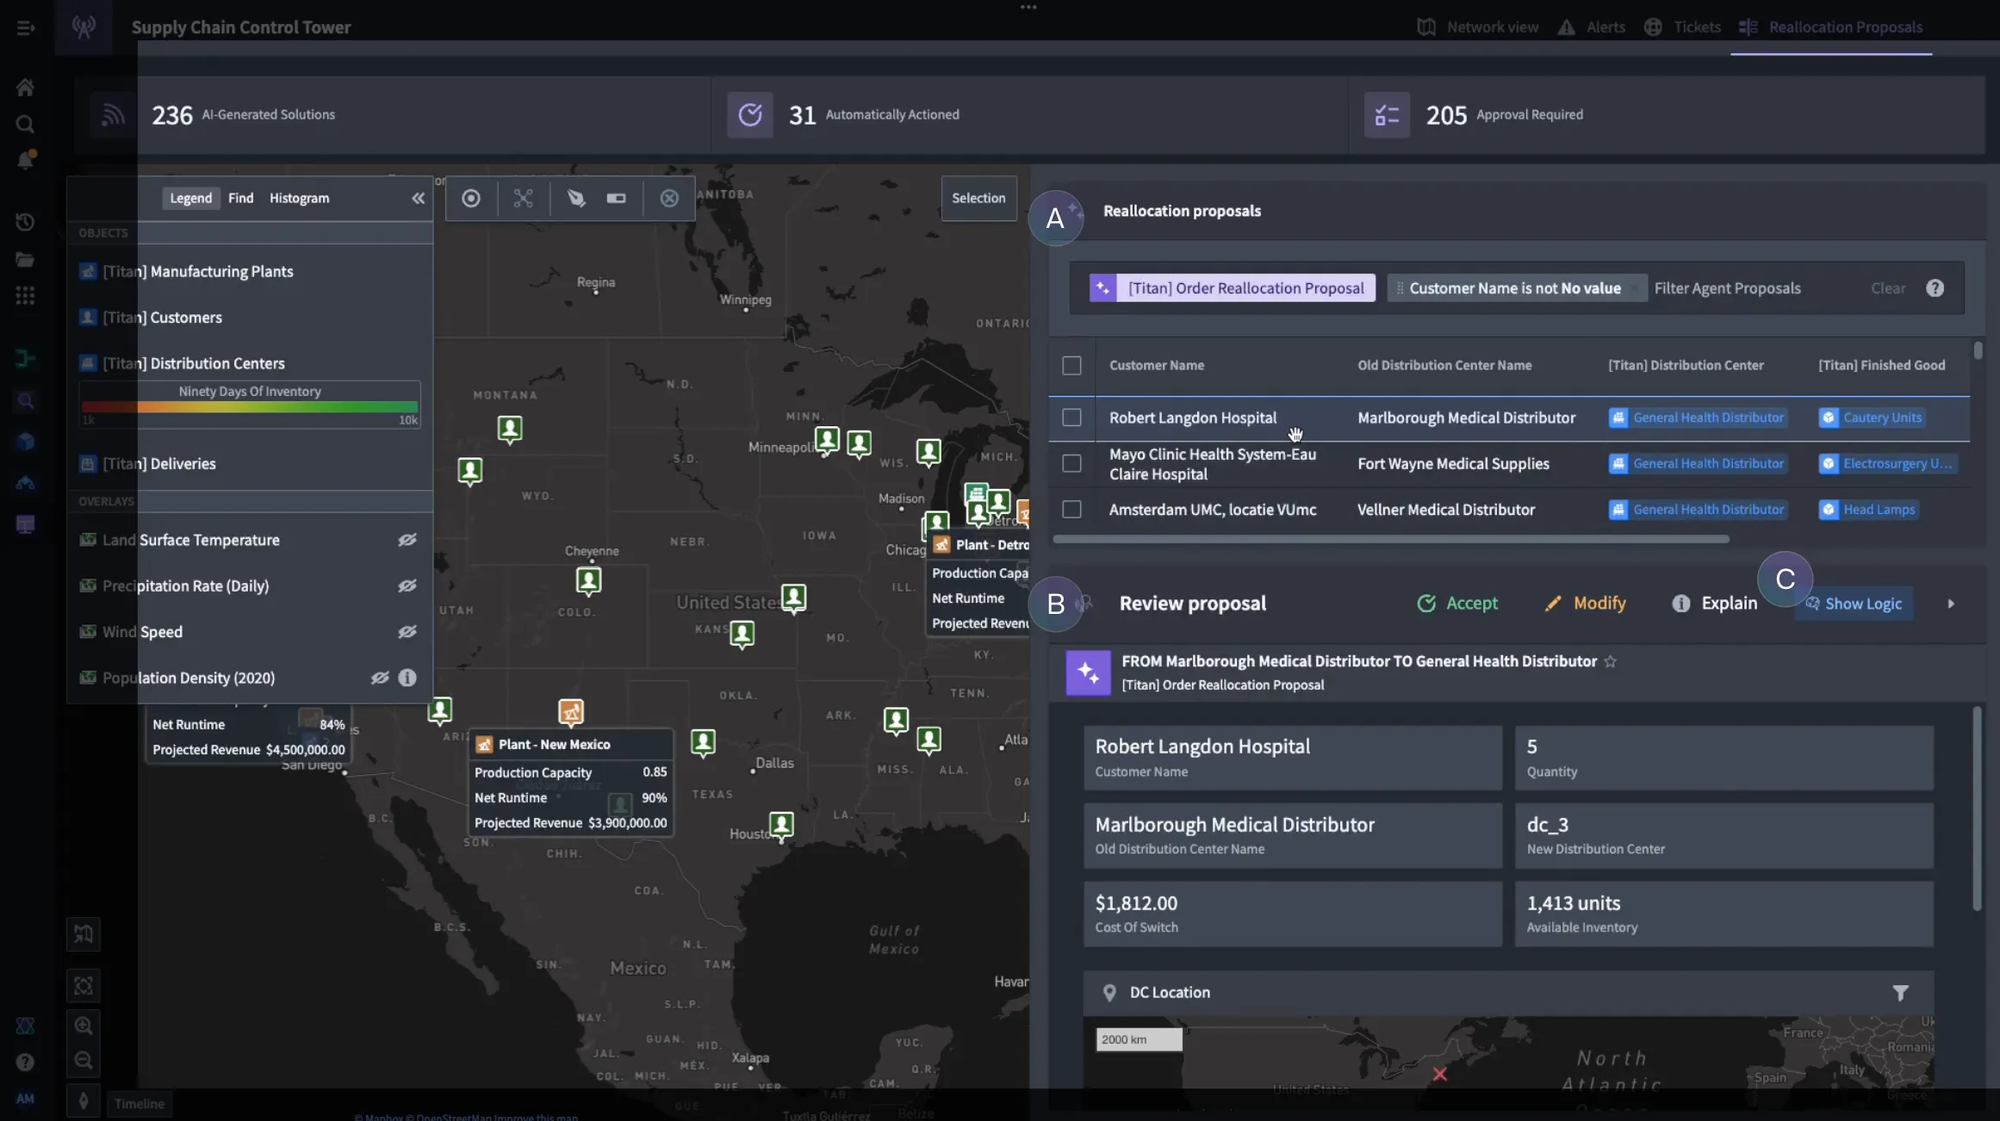Star the Marlborough to General Health proposal
This screenshot has height=1121, width=2000.
point(1610,662)
